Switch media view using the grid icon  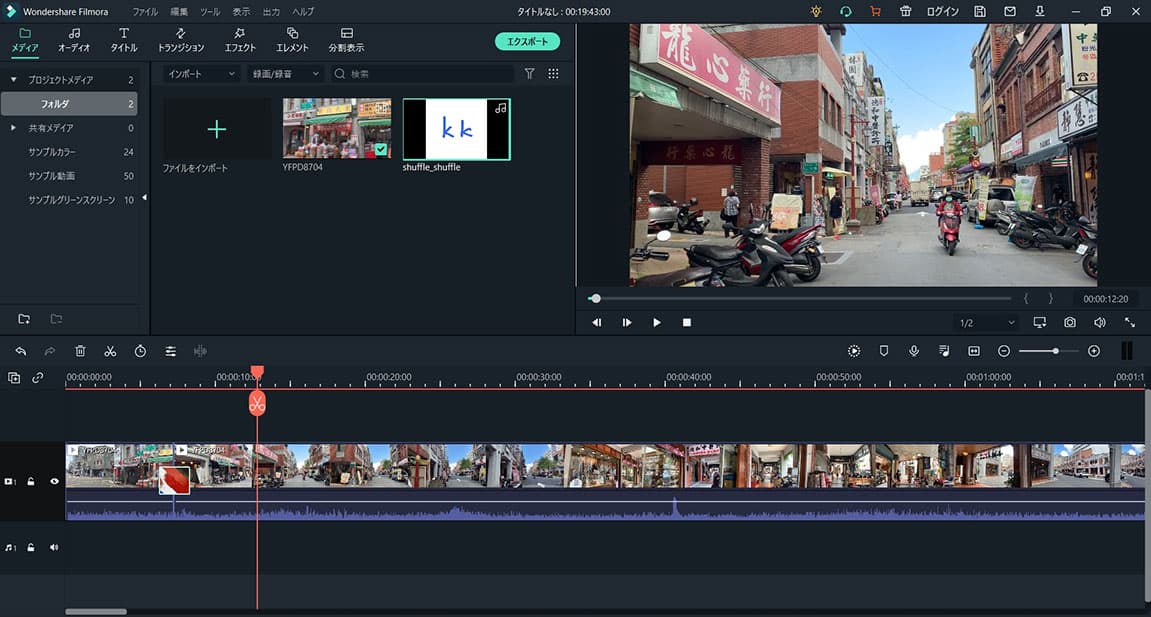553,74
